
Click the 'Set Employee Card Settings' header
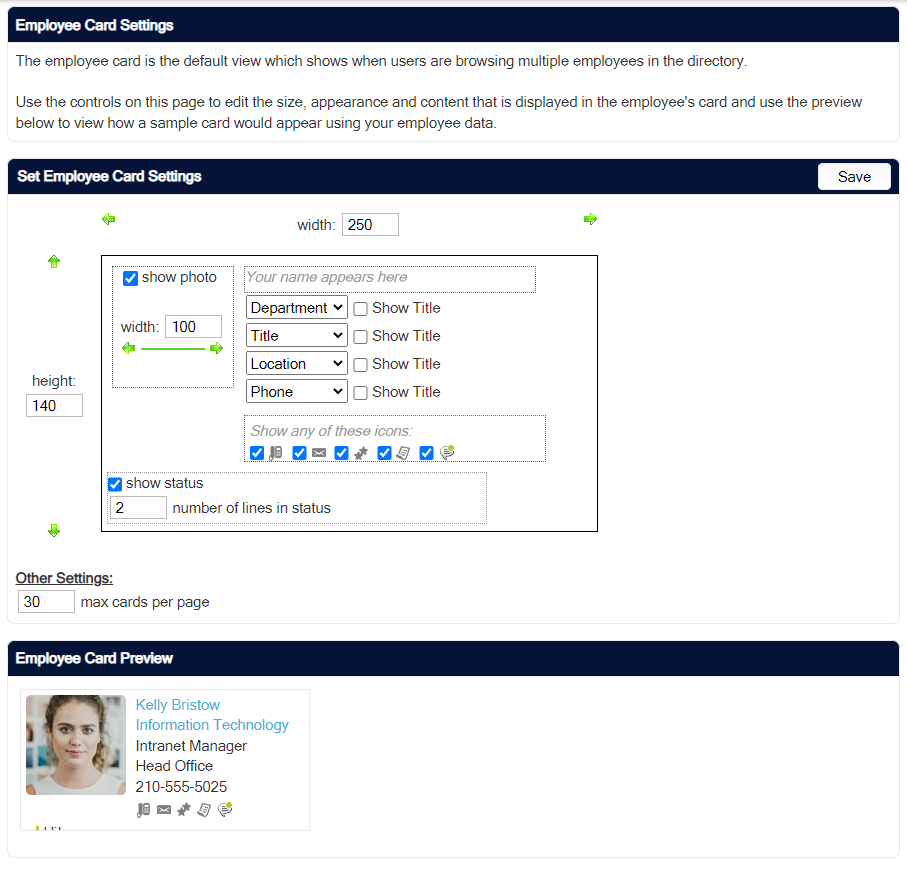coord(109,176)
